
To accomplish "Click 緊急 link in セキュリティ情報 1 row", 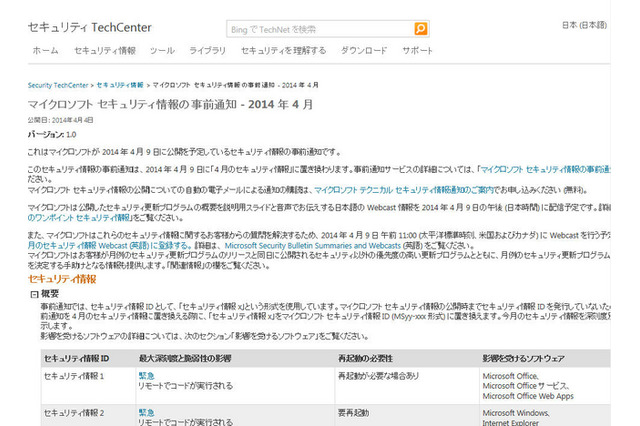I will (x=147, y=374).
